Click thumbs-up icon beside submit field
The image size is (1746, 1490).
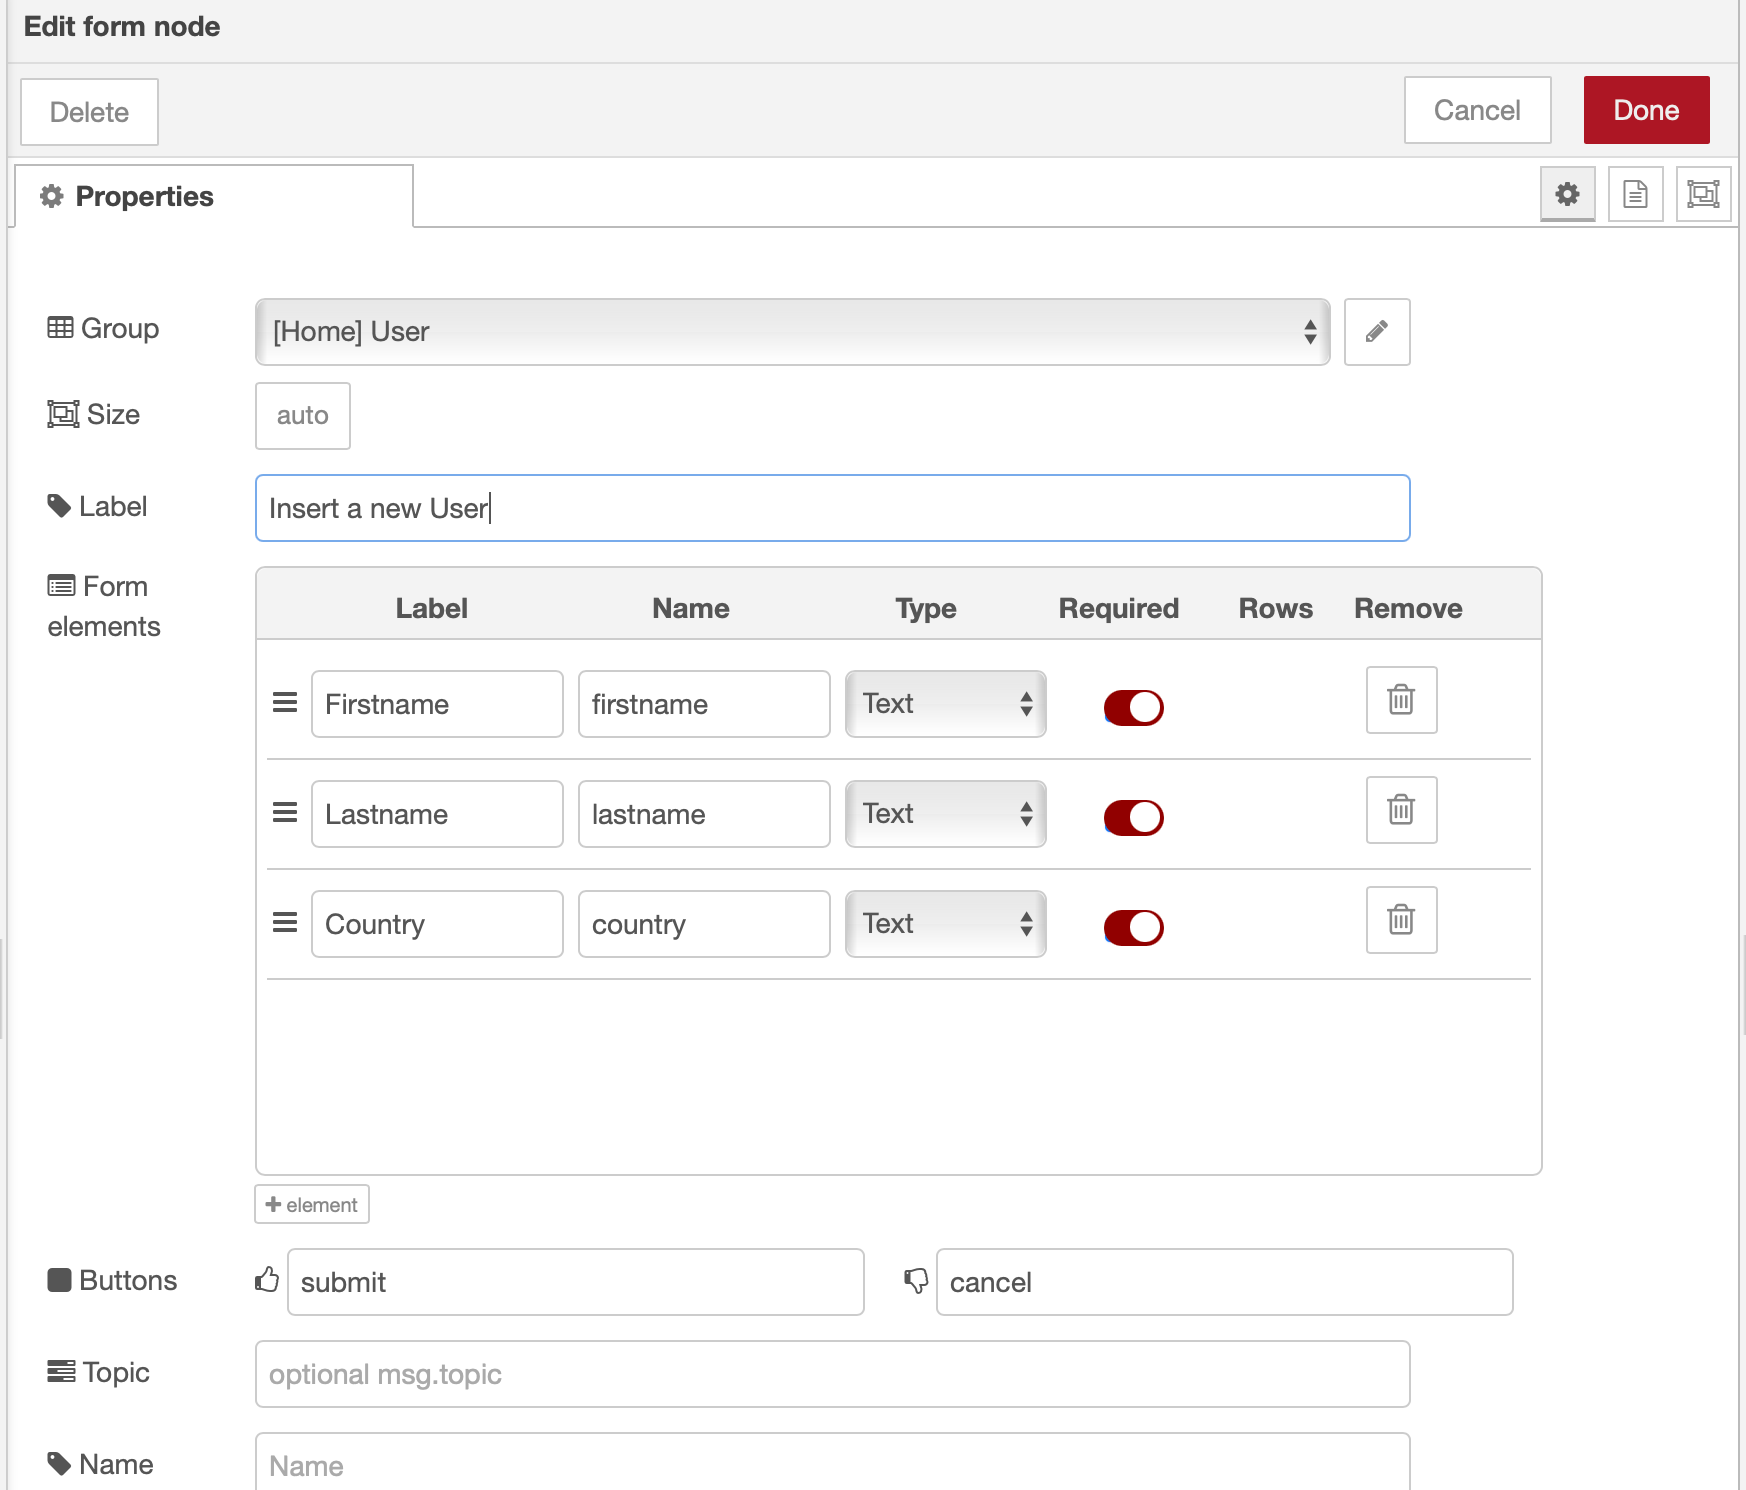(x=267, y=1280)
